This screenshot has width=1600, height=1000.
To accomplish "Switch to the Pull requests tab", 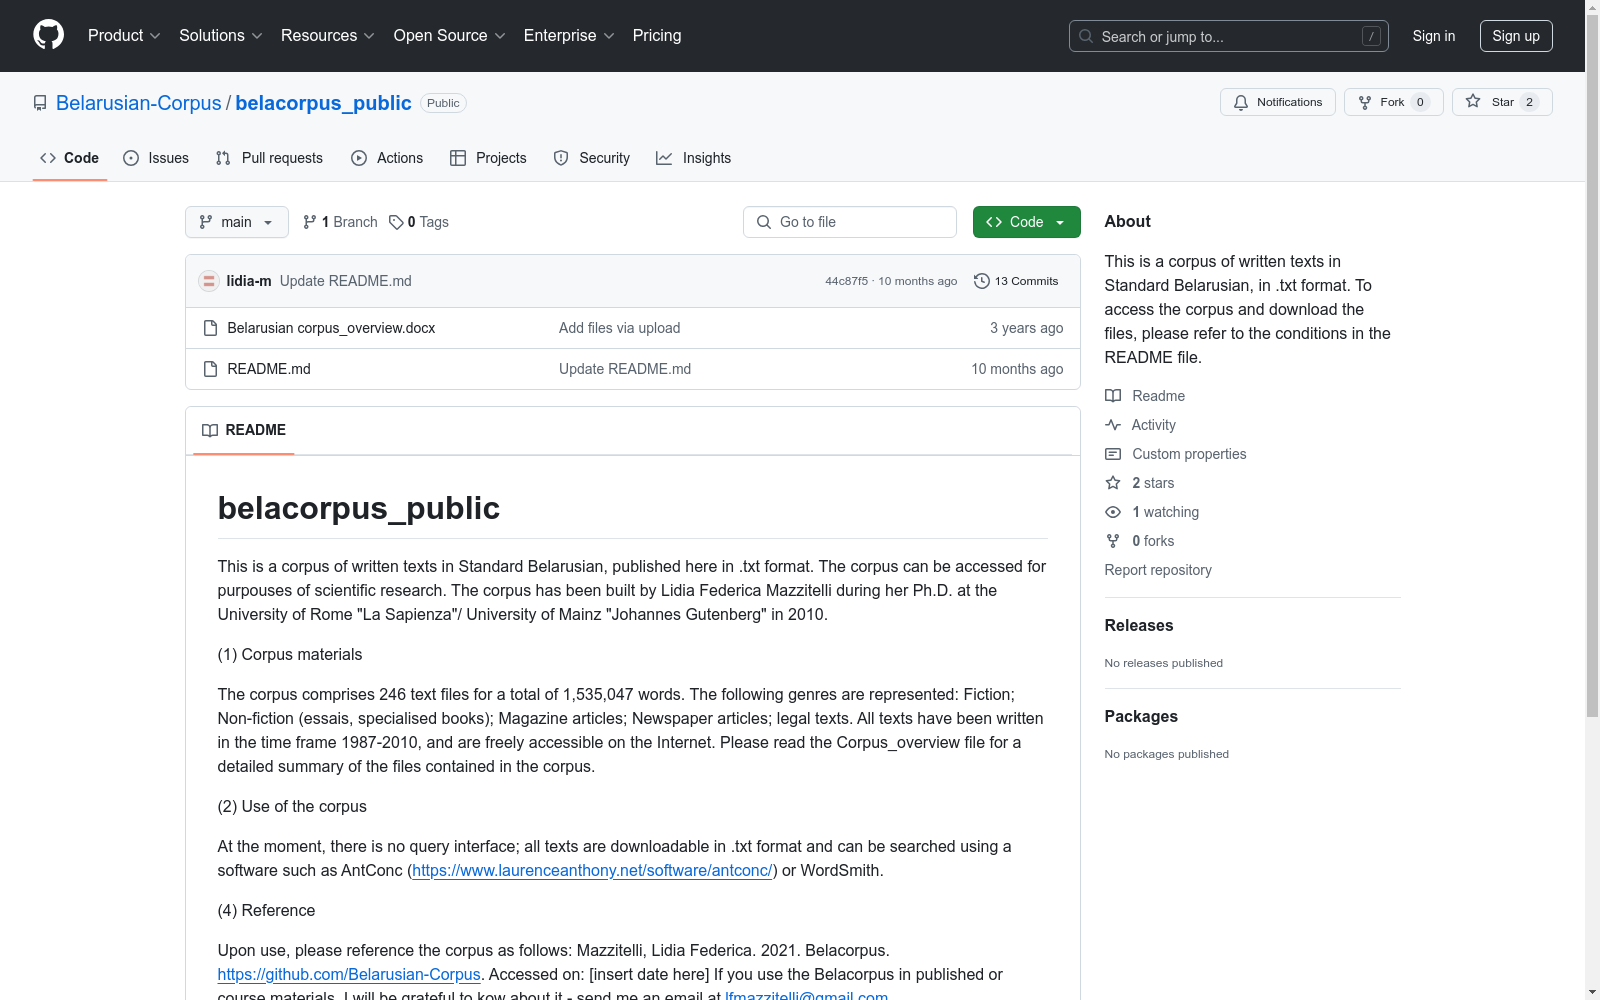I will click(269, 158).
